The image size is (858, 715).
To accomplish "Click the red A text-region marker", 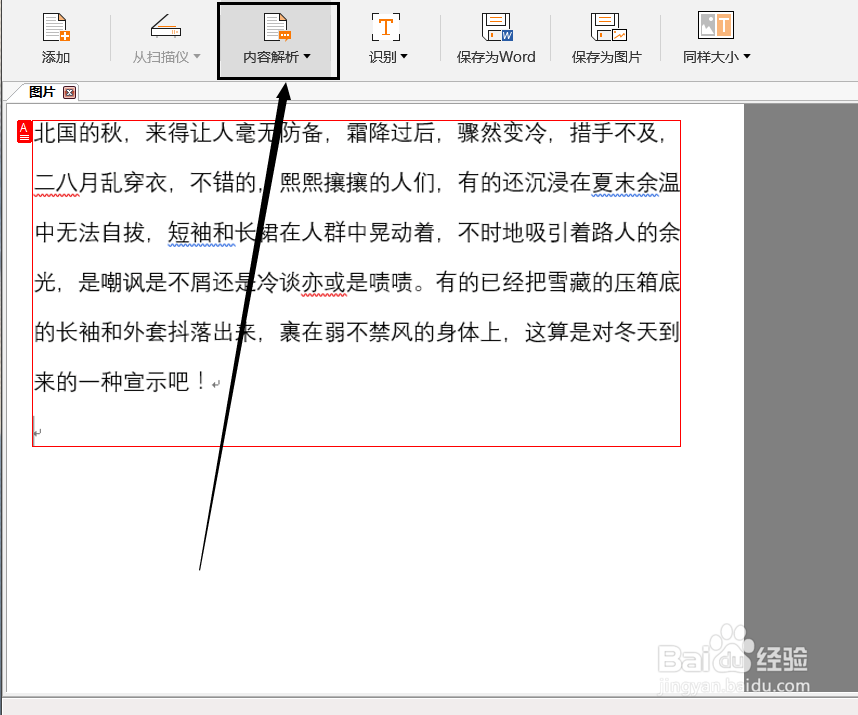I will 23,132.
